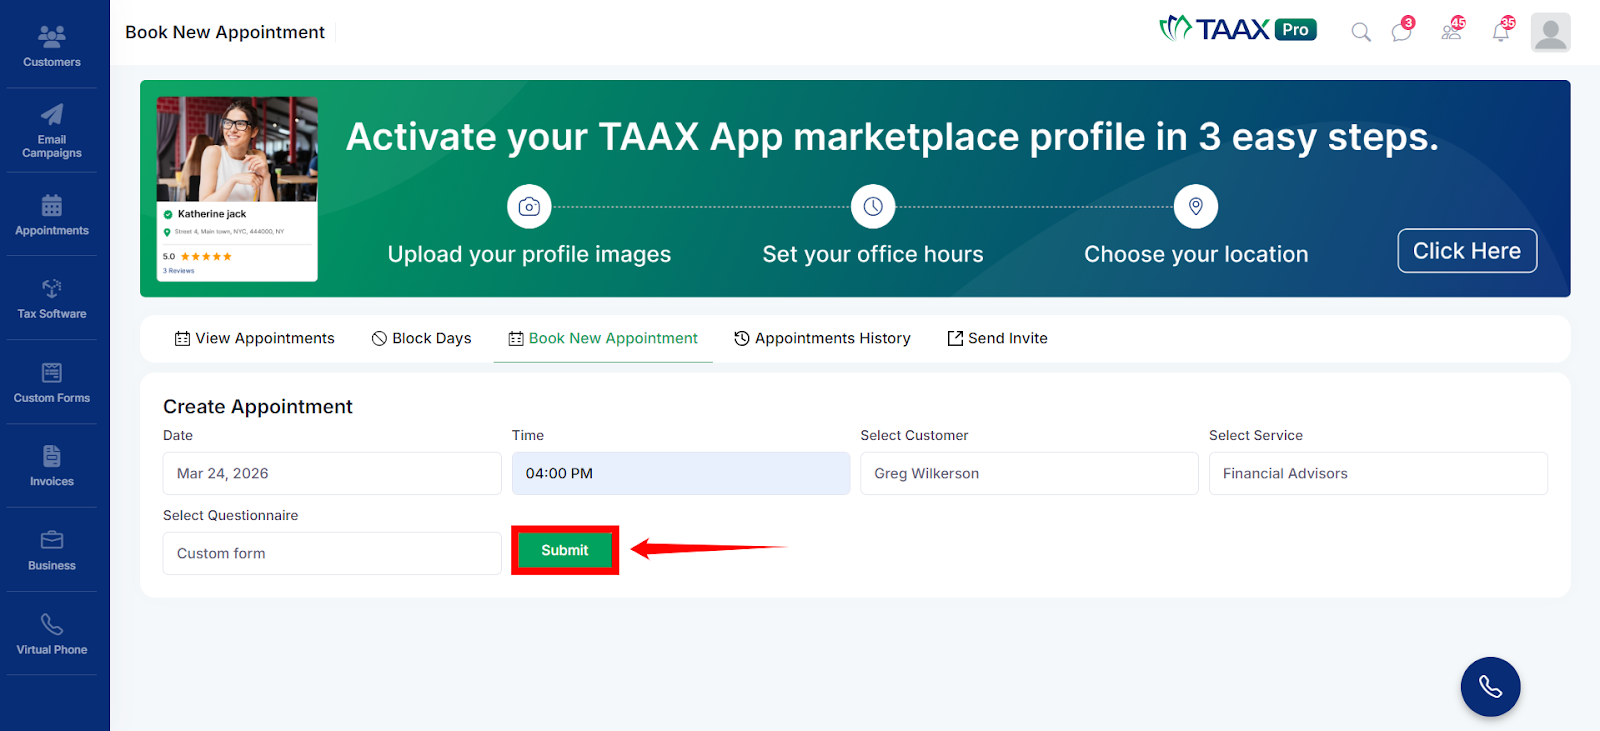This screenshot has height=731, width=1600.
Task: Switch to Block Days tab
Action: click(421, 339)
